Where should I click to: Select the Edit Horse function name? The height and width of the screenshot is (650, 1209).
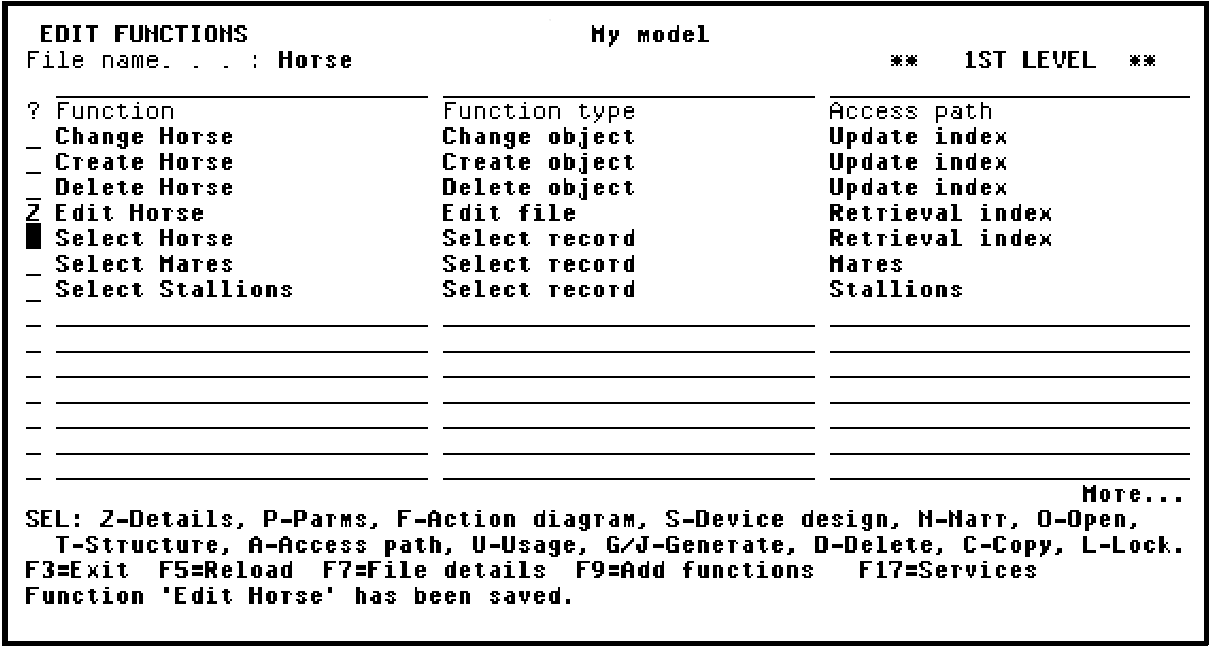pyautogui.click(x=129, y=213)
